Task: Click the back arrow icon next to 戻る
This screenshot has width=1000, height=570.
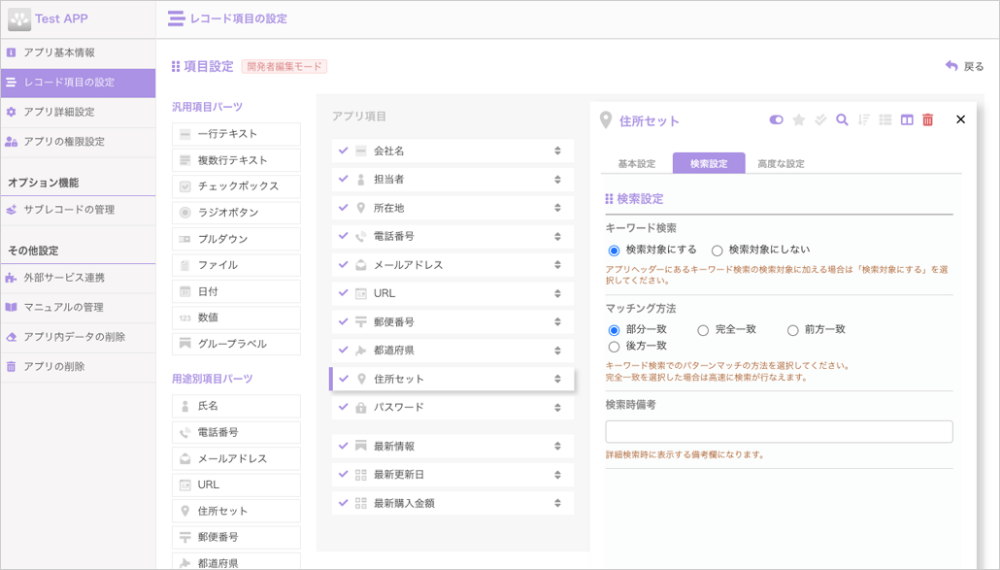Action: coord(952,66)
